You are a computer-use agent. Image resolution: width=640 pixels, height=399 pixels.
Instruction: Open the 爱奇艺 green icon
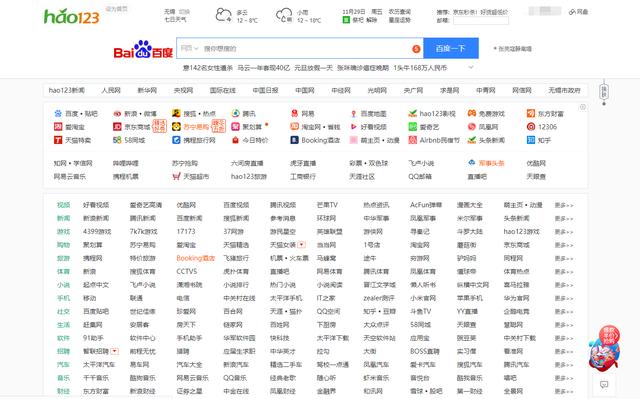point(413,127)
